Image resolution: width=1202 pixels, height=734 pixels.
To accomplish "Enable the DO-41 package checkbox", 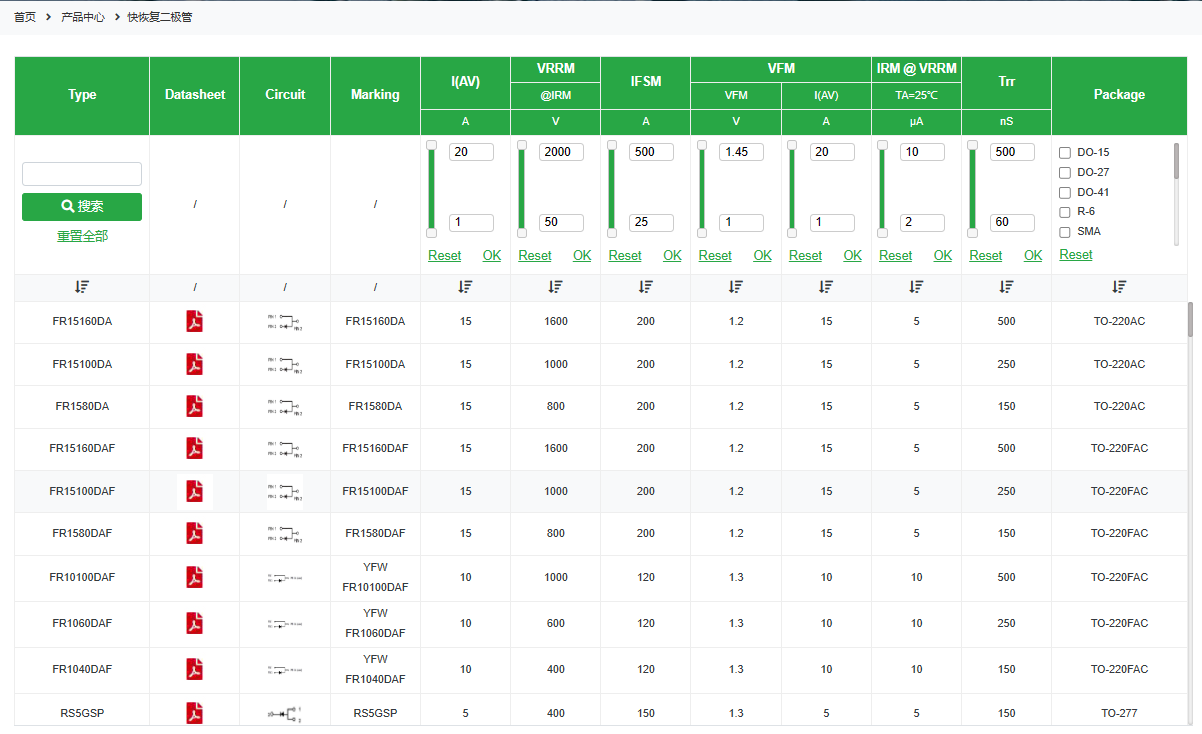I will click(x=1065, y=192).
